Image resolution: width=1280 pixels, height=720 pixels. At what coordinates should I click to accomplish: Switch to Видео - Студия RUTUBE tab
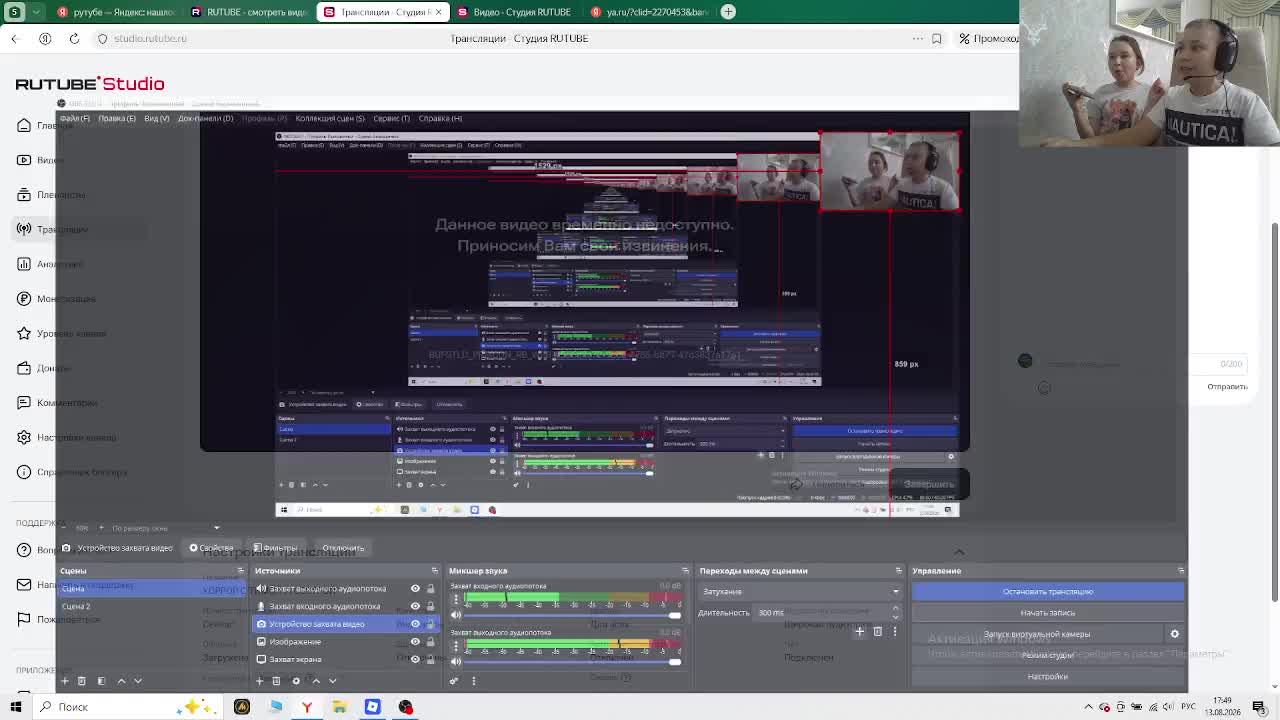(515, 12)
